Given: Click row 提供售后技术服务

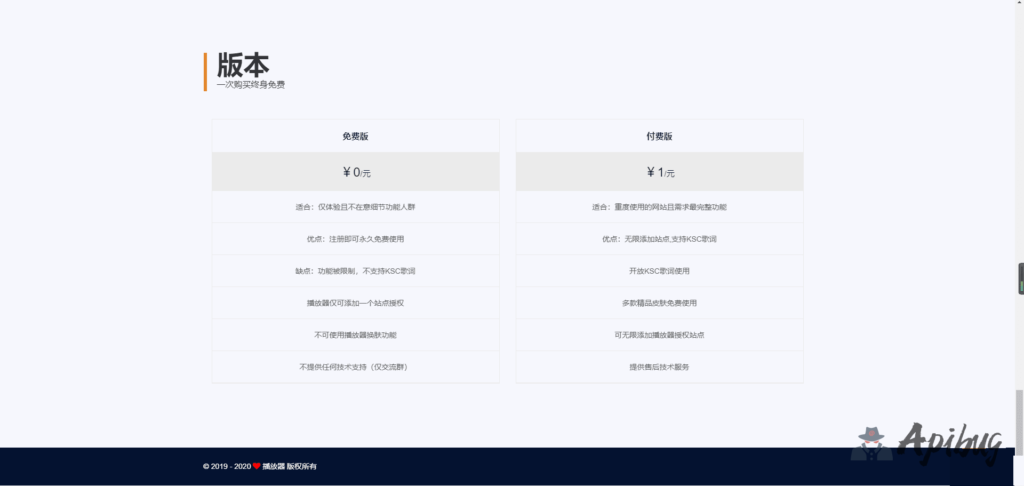Looking at the screenshot, I should point(659,367).
